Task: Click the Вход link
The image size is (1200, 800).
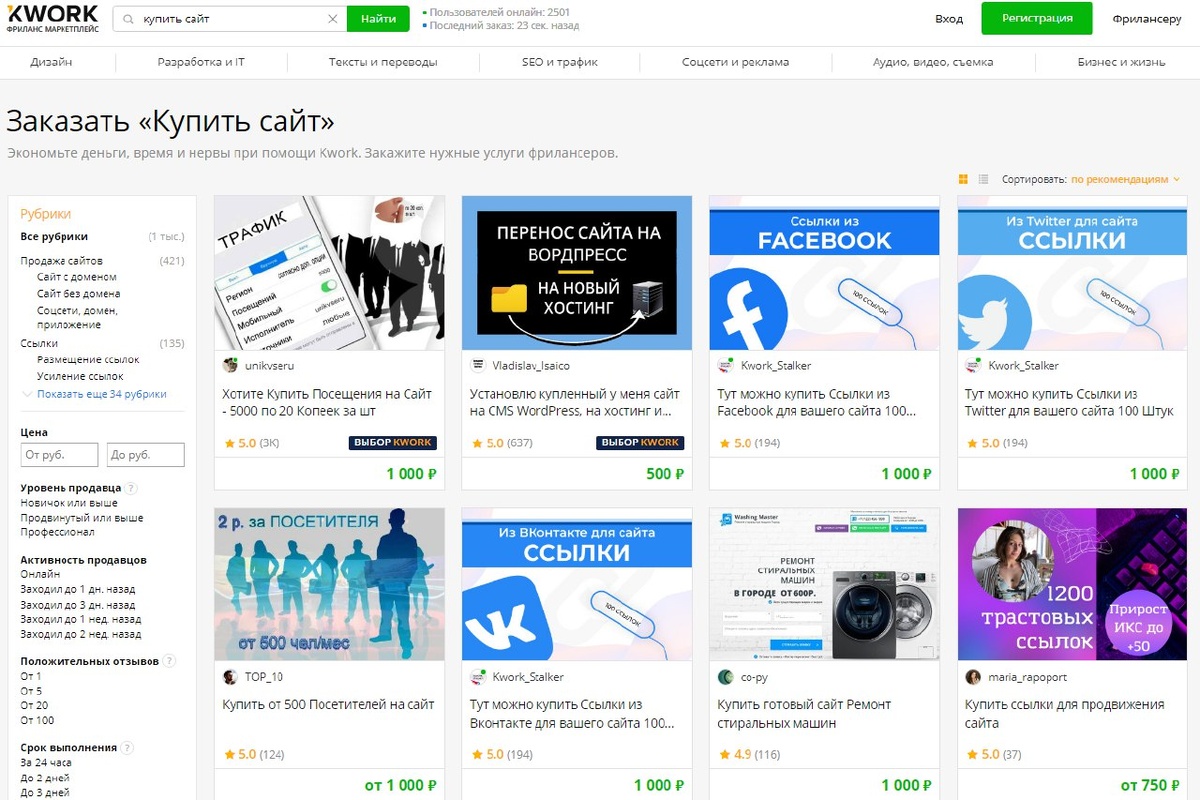Action: coord(949,19)
